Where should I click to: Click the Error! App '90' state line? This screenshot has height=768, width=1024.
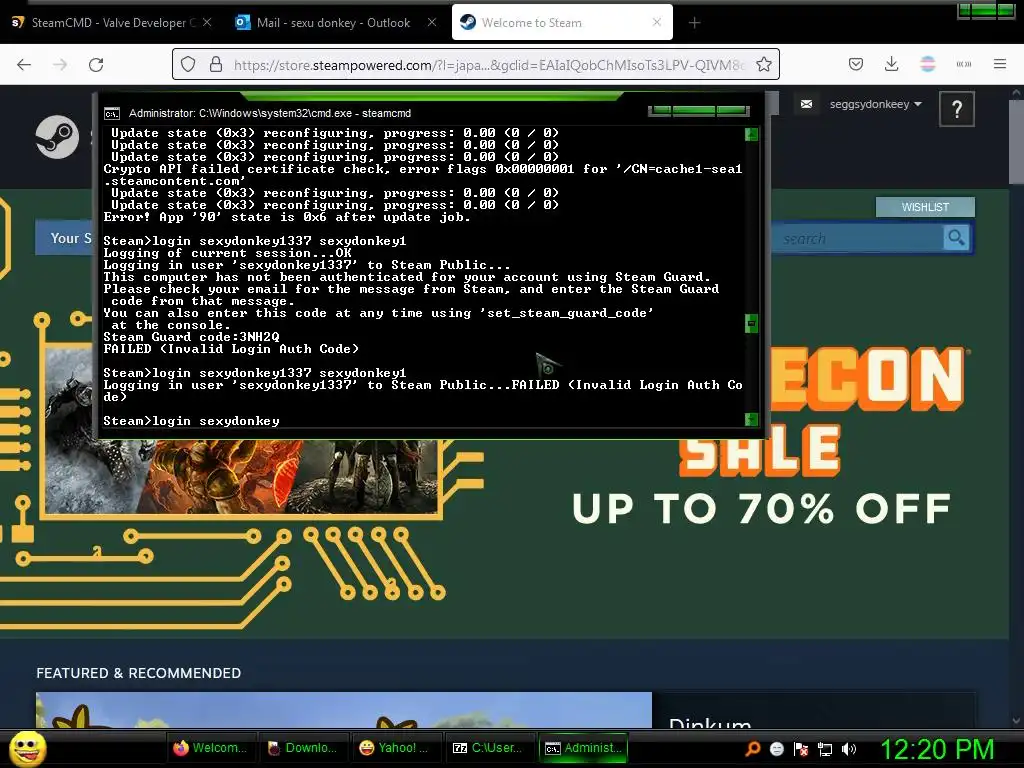(x=287, y=217)
